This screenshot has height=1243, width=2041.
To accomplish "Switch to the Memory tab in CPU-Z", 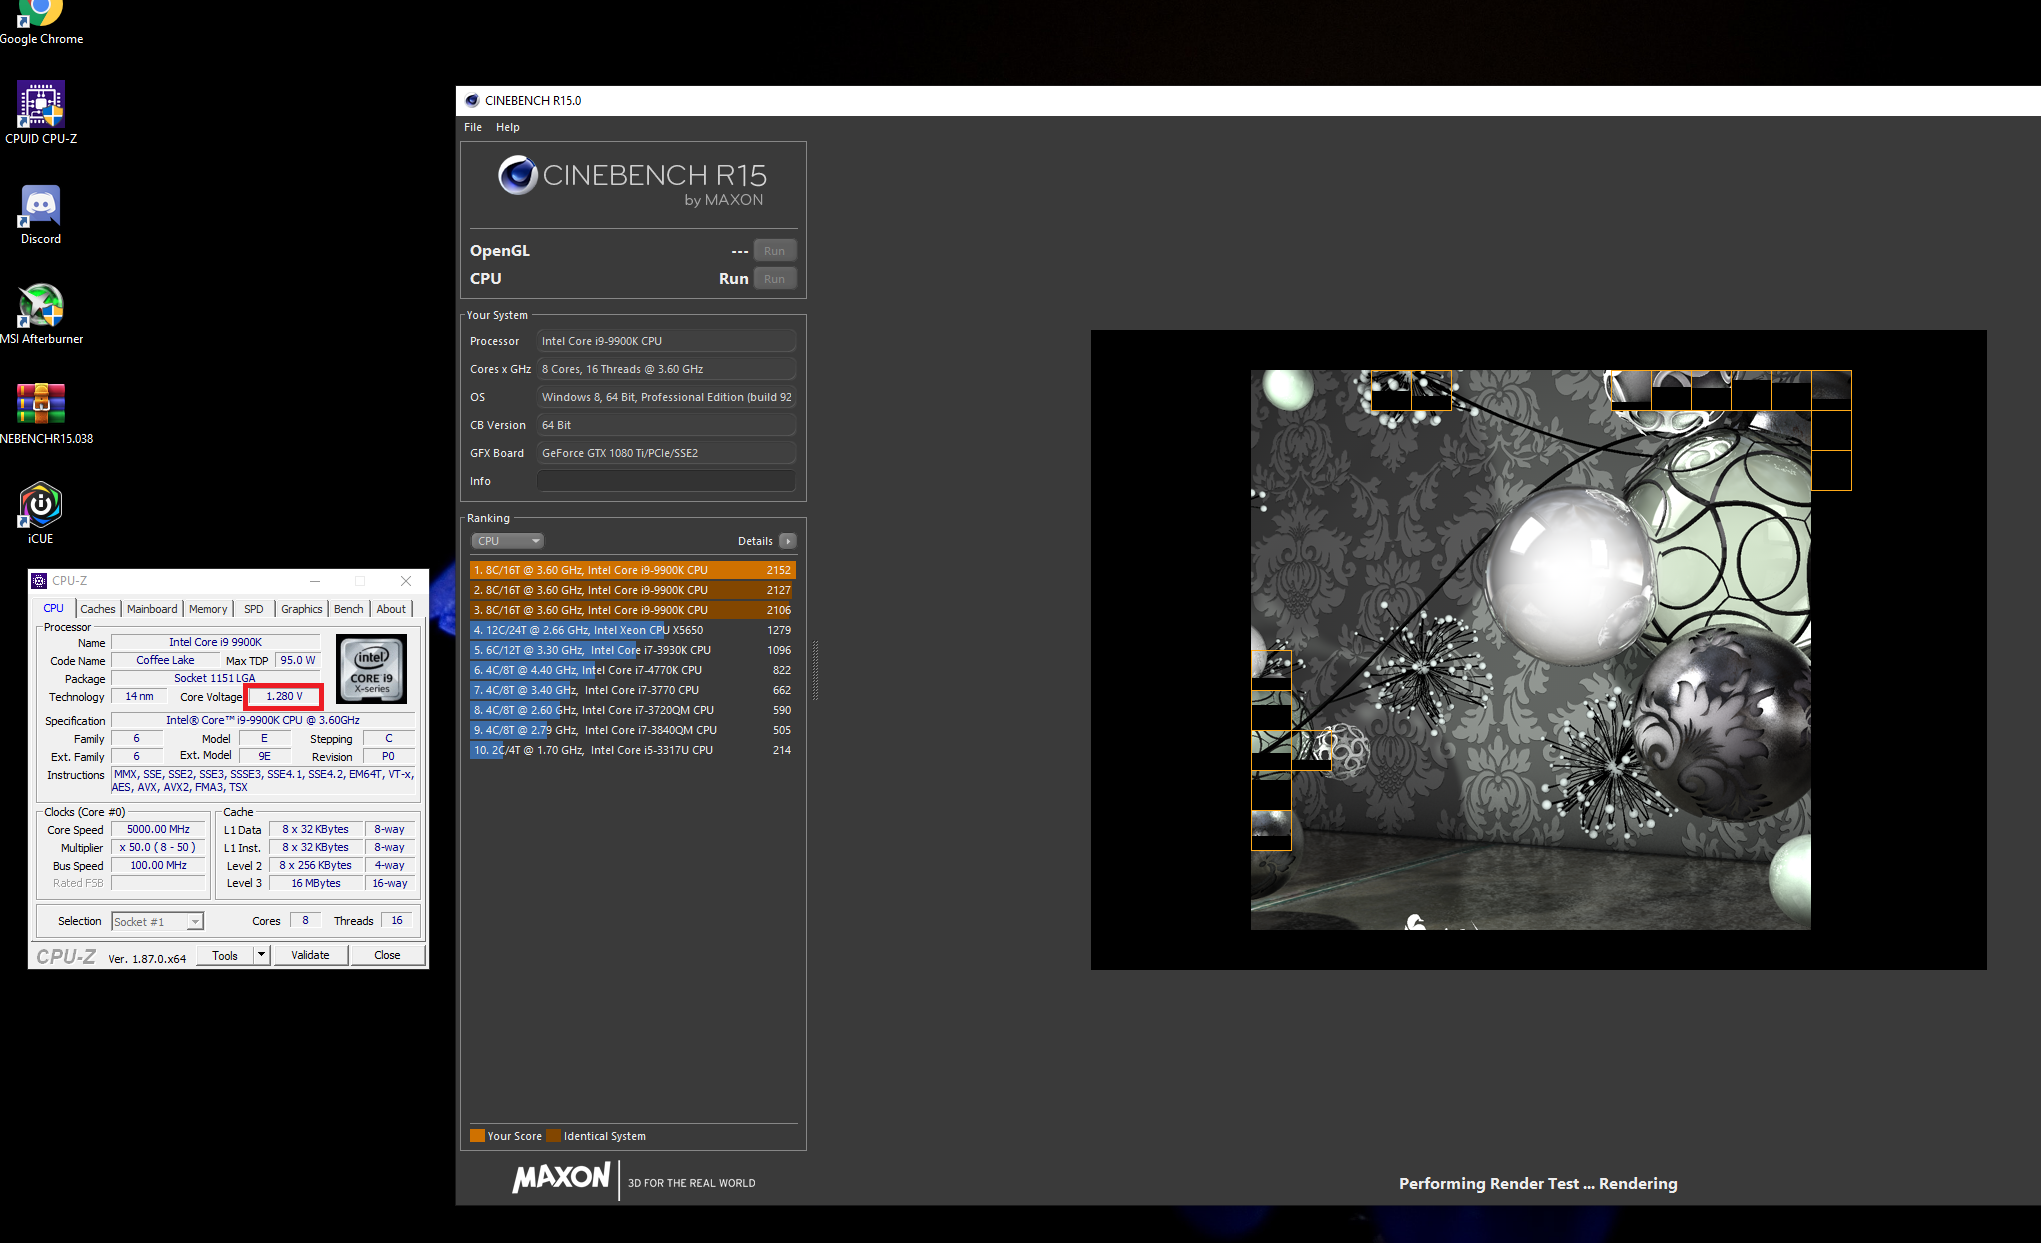I will click(x=208, y=609).
